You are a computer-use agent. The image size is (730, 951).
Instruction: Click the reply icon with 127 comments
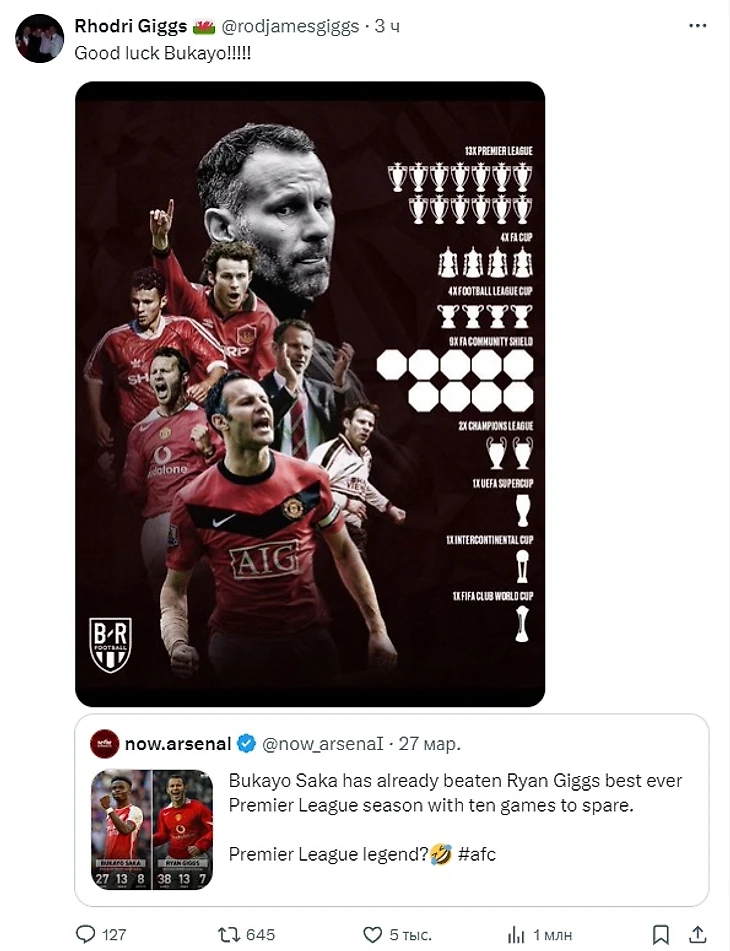pos(85,935)
